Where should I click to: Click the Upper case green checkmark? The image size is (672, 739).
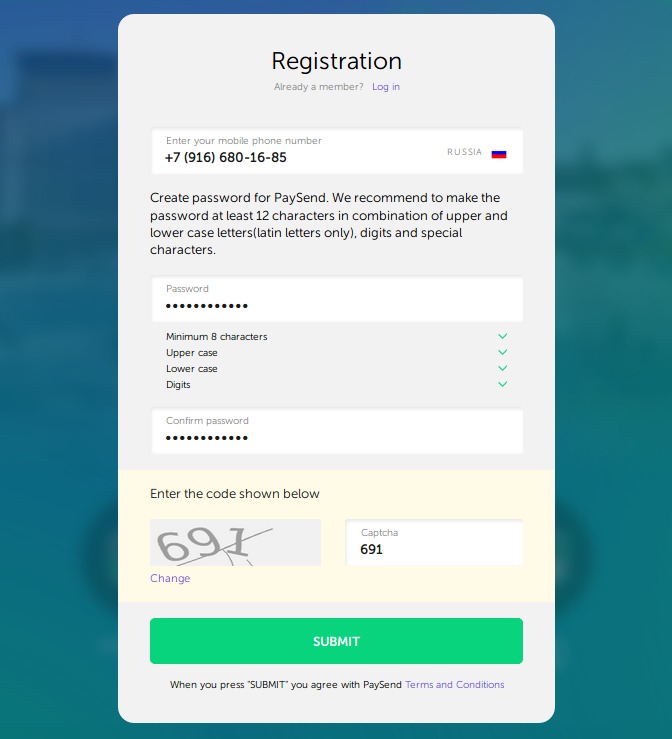click(502, 352)
